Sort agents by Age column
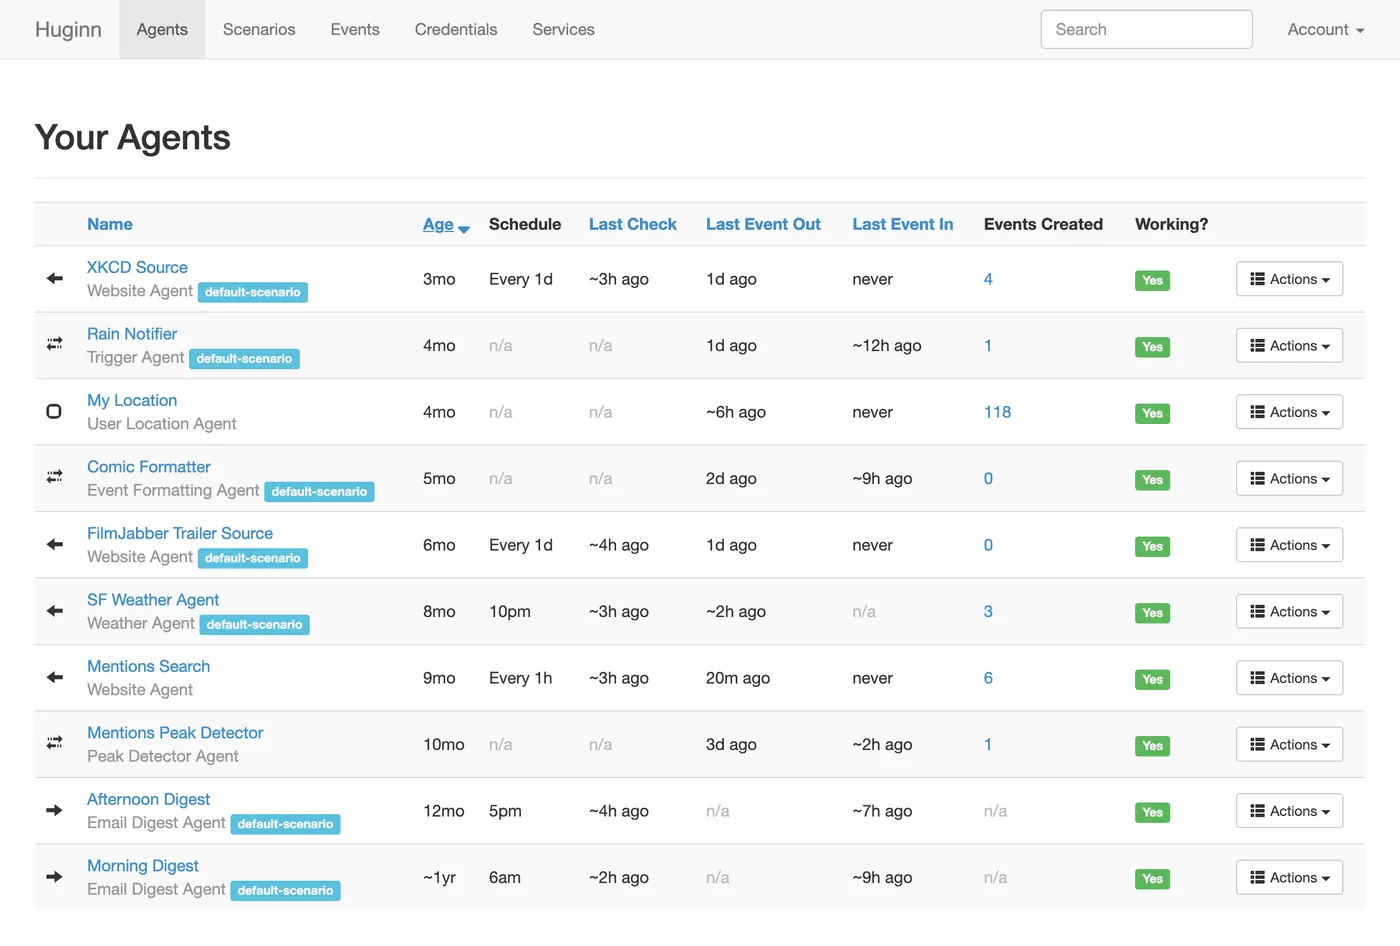The image size is (1400, 946). pos(438,224)
